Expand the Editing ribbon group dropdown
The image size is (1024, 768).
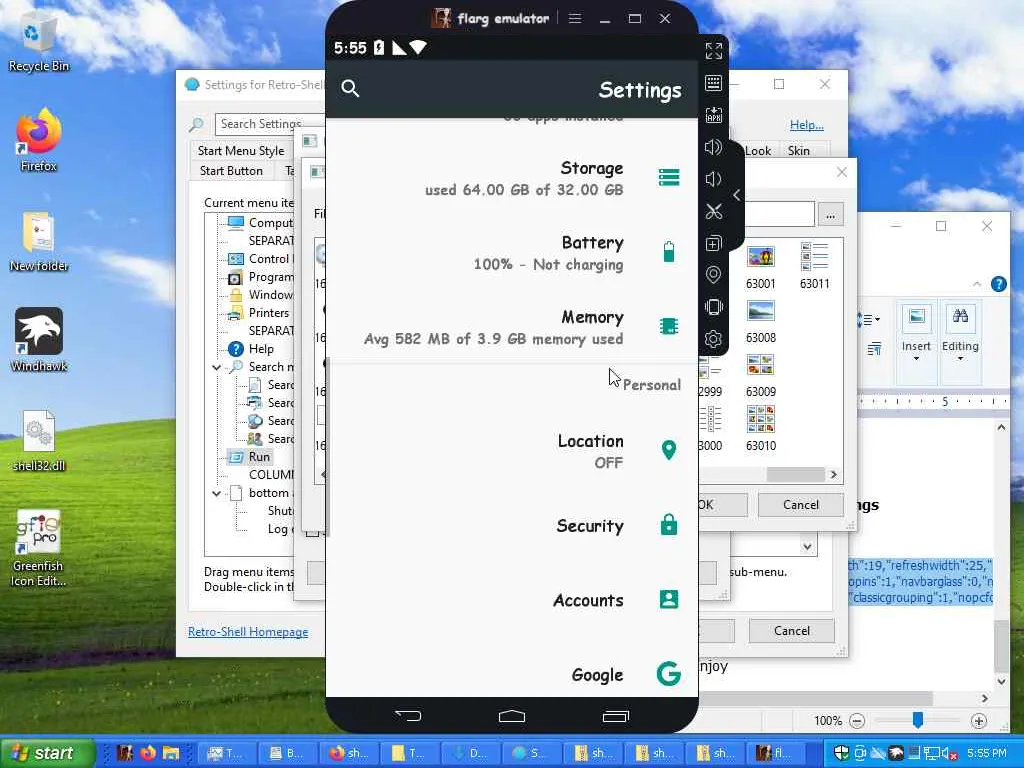point(960,358)
